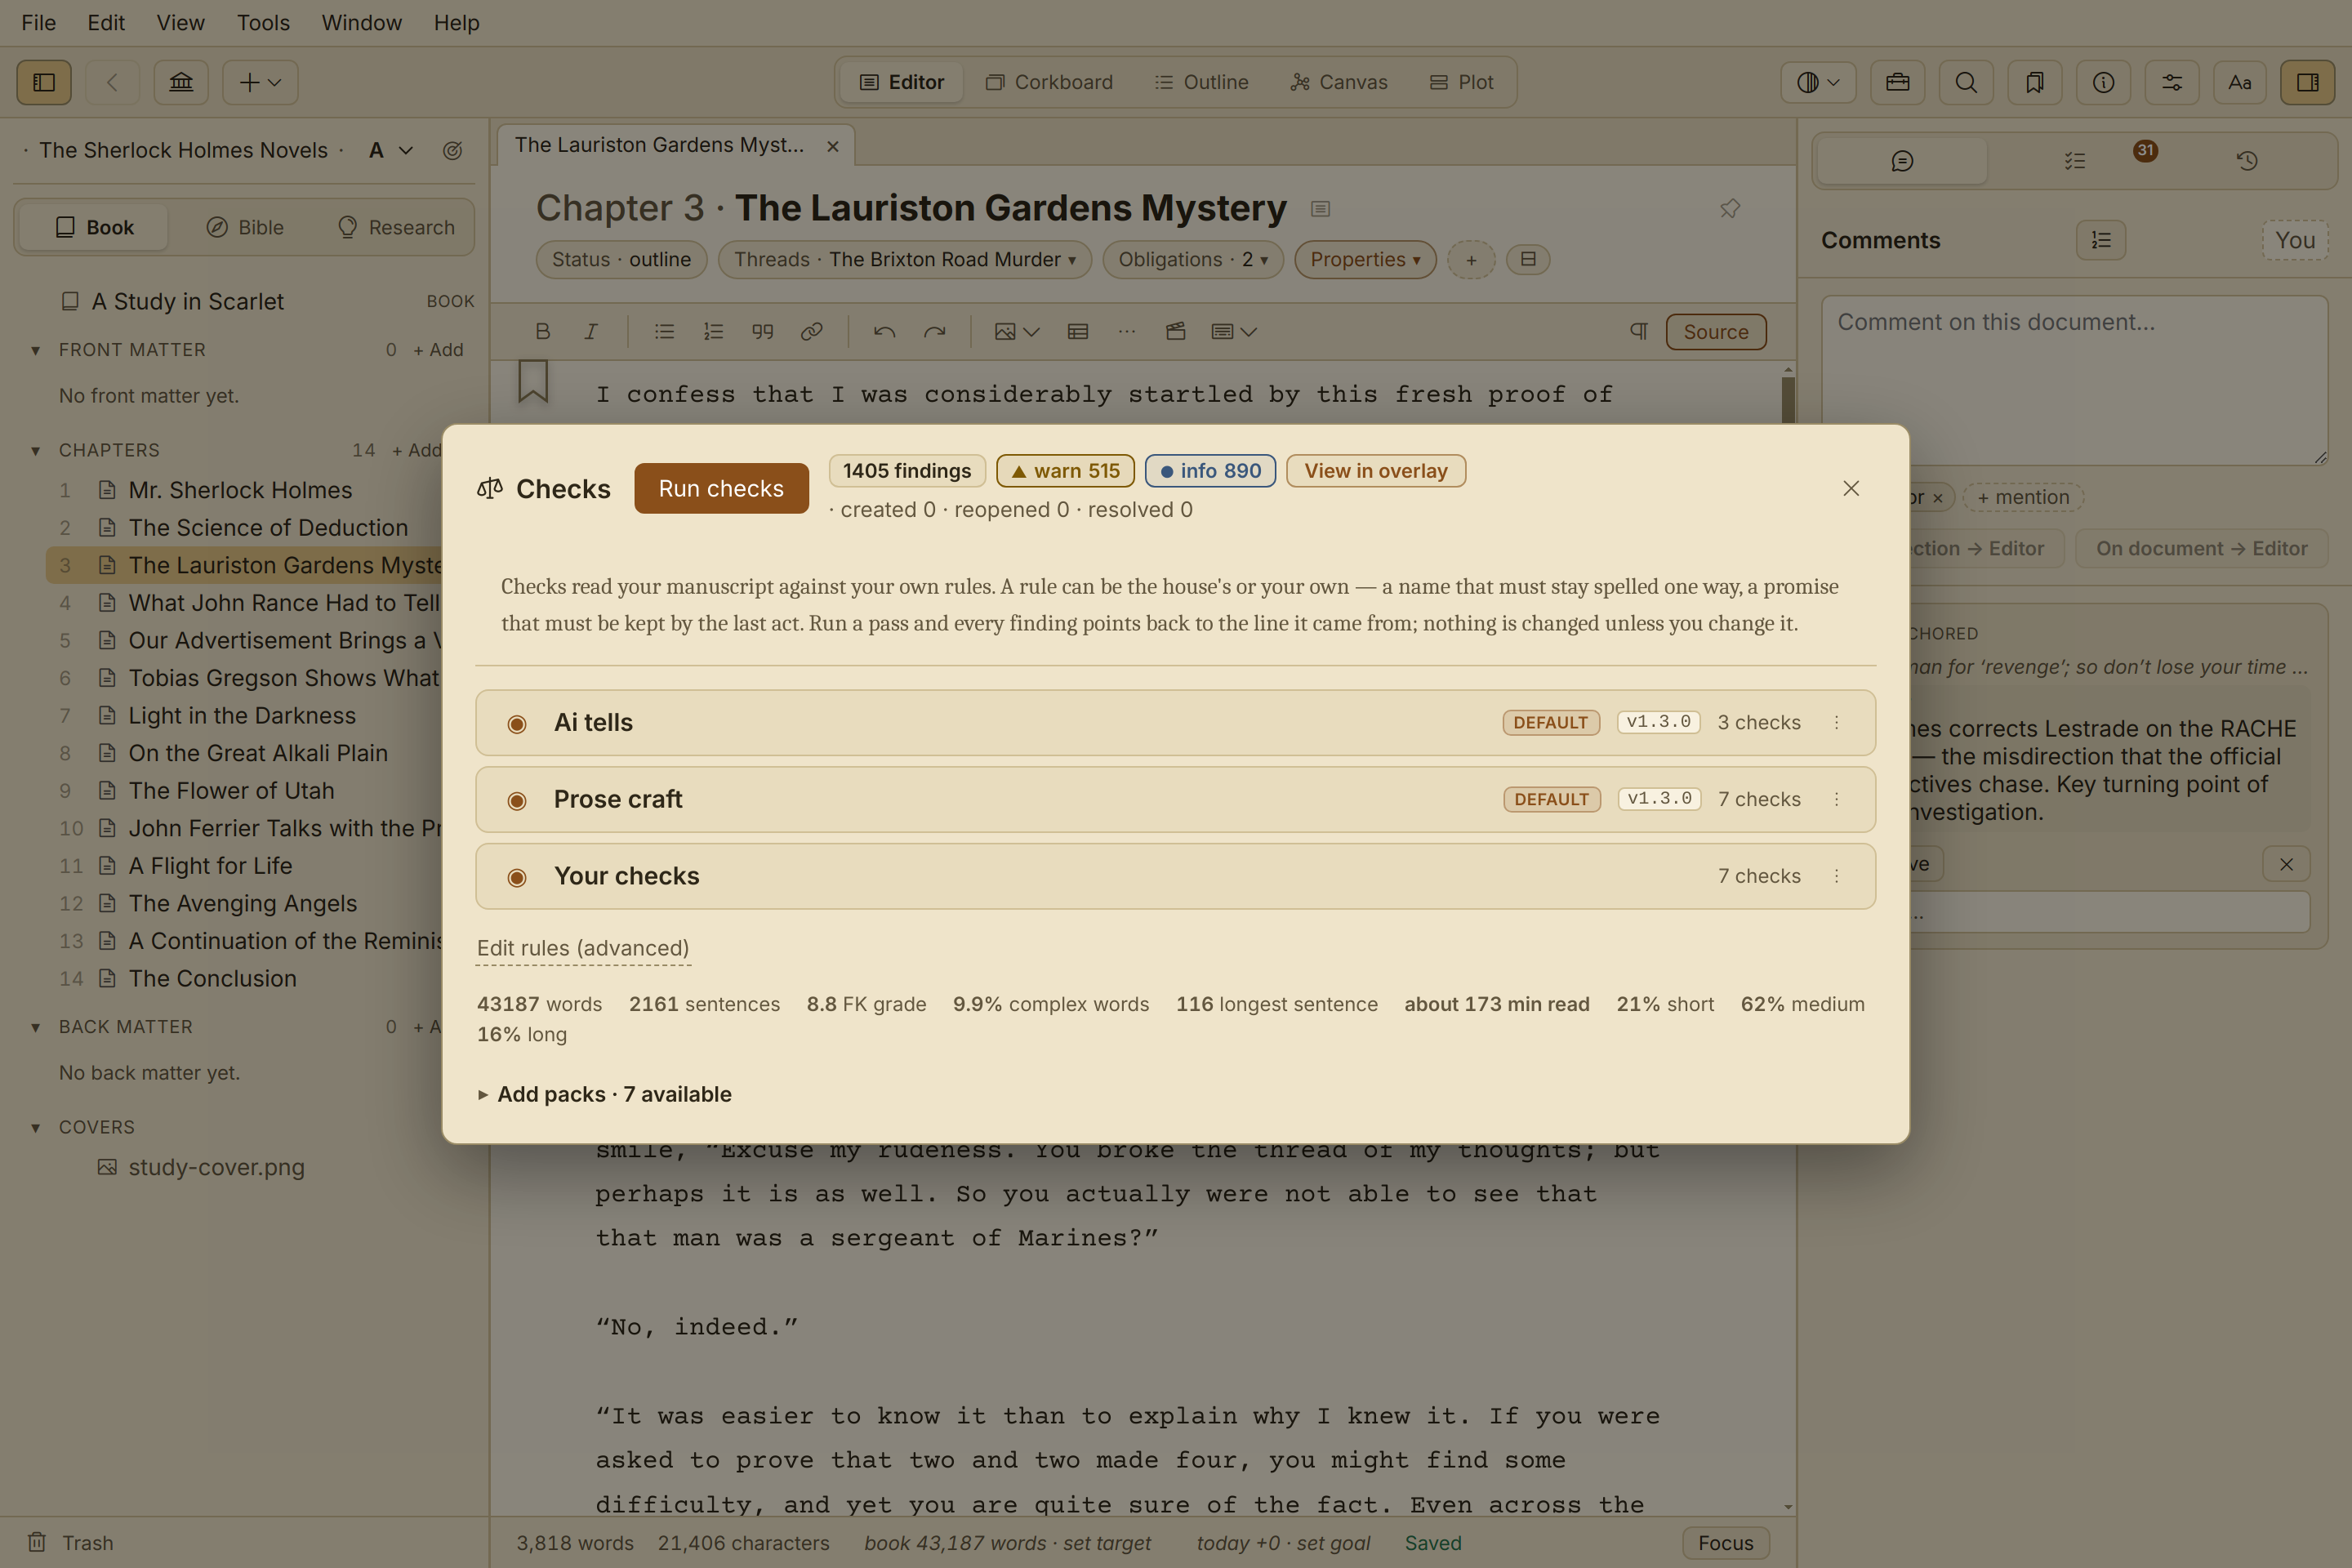Apply italic formatting in the editor toolbar

pos(591,332)
